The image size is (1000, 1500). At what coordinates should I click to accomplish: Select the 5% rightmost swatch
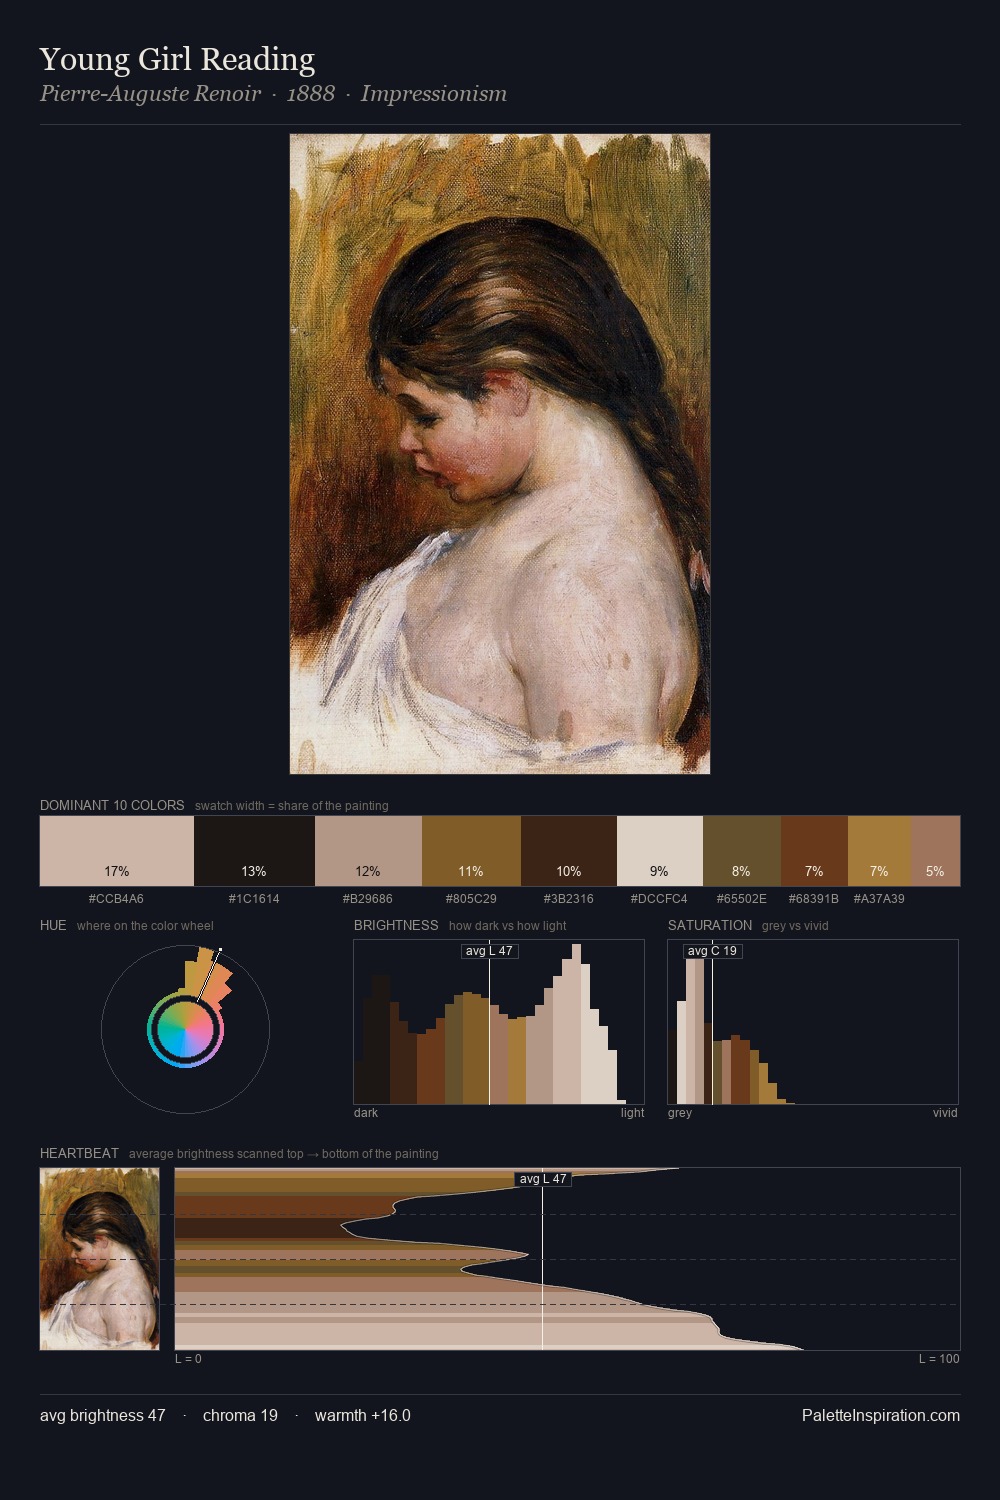click(x=935, y=851)
